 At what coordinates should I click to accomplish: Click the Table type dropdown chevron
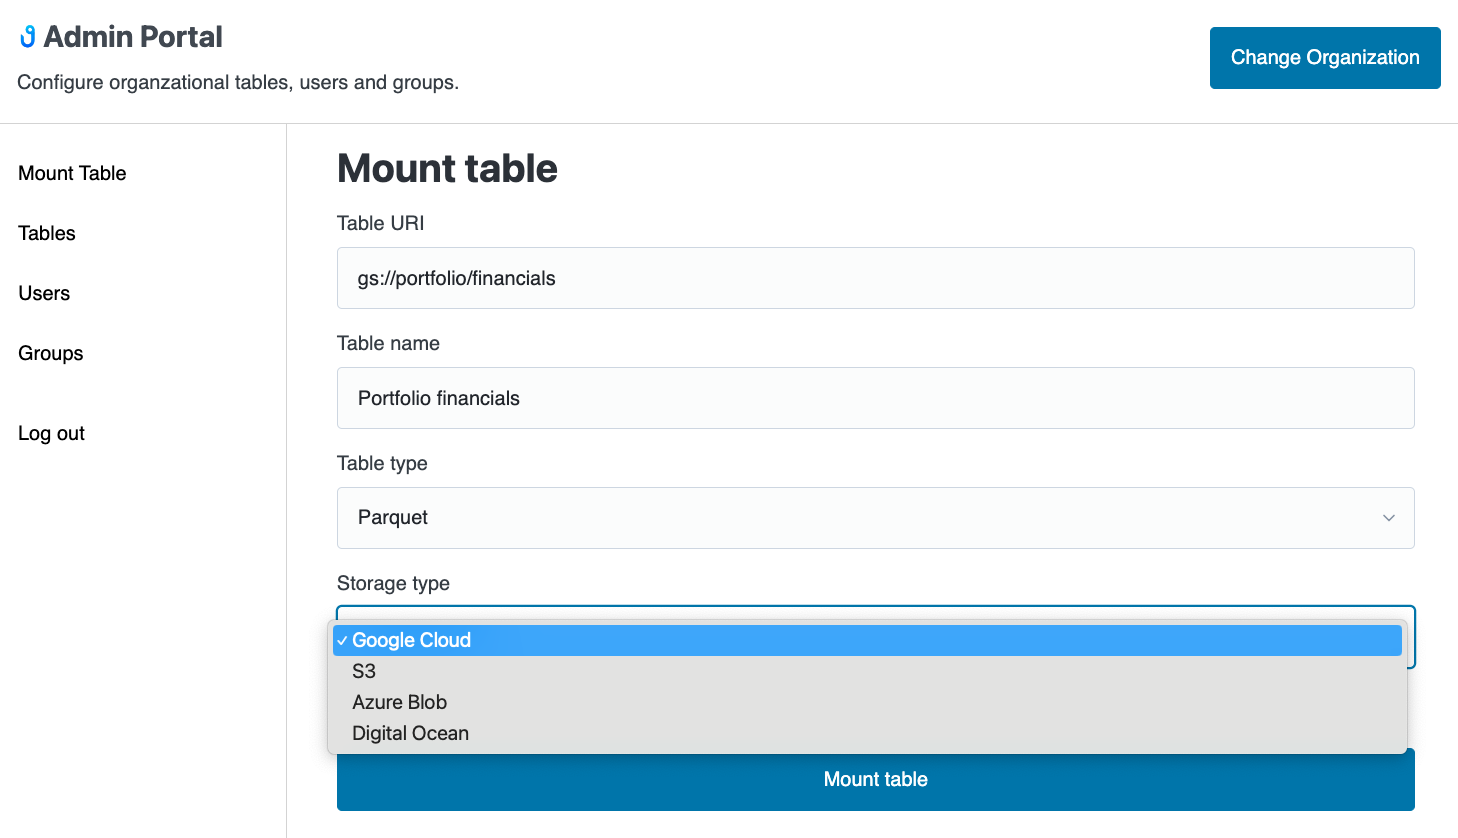[x=1388, y=518]
